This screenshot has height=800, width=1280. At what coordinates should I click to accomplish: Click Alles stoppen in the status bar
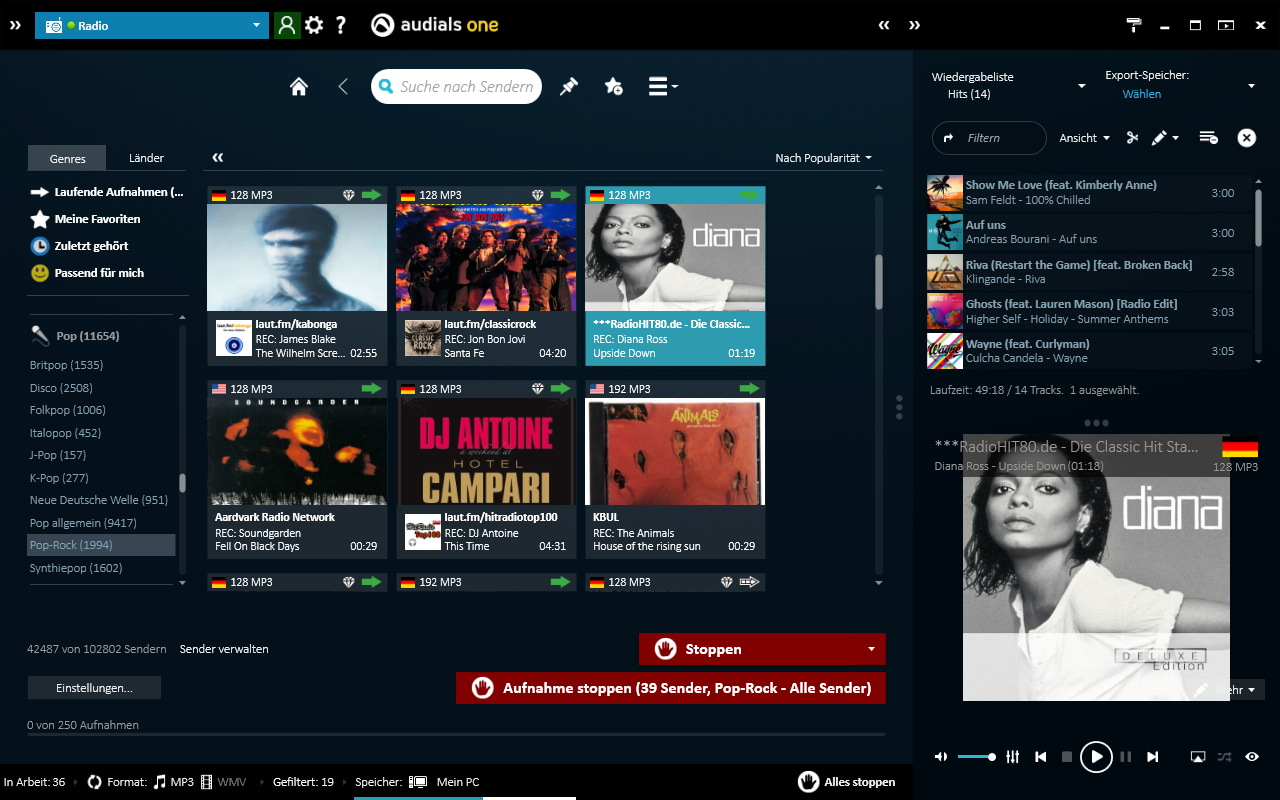[x=847, y=782]
